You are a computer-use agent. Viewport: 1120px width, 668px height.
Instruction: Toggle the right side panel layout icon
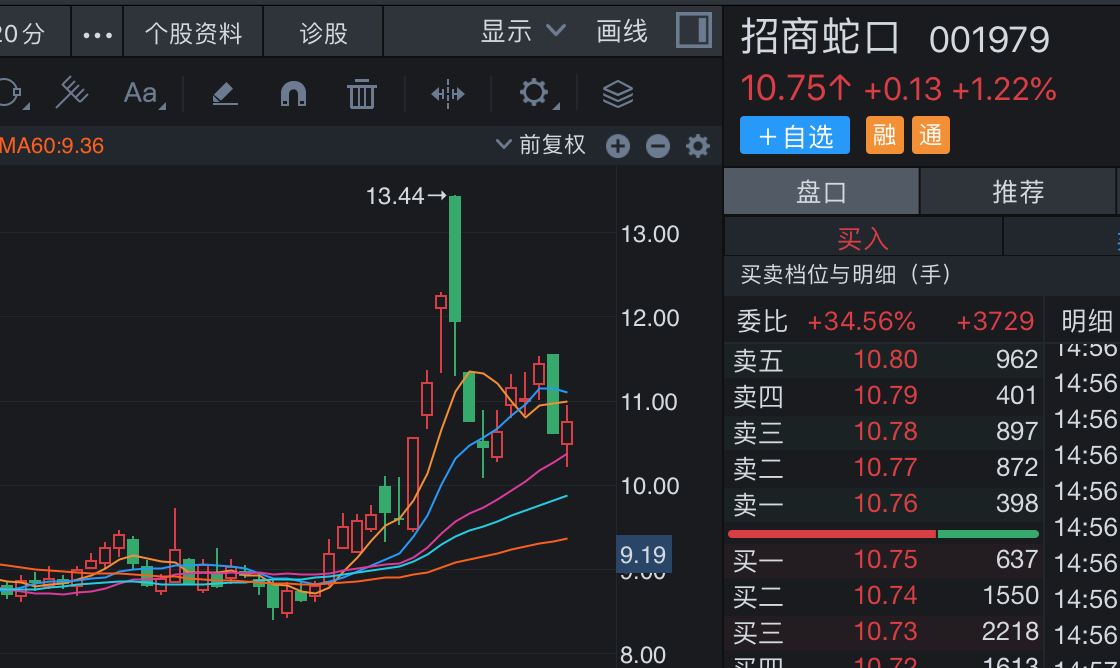[693, 30]
